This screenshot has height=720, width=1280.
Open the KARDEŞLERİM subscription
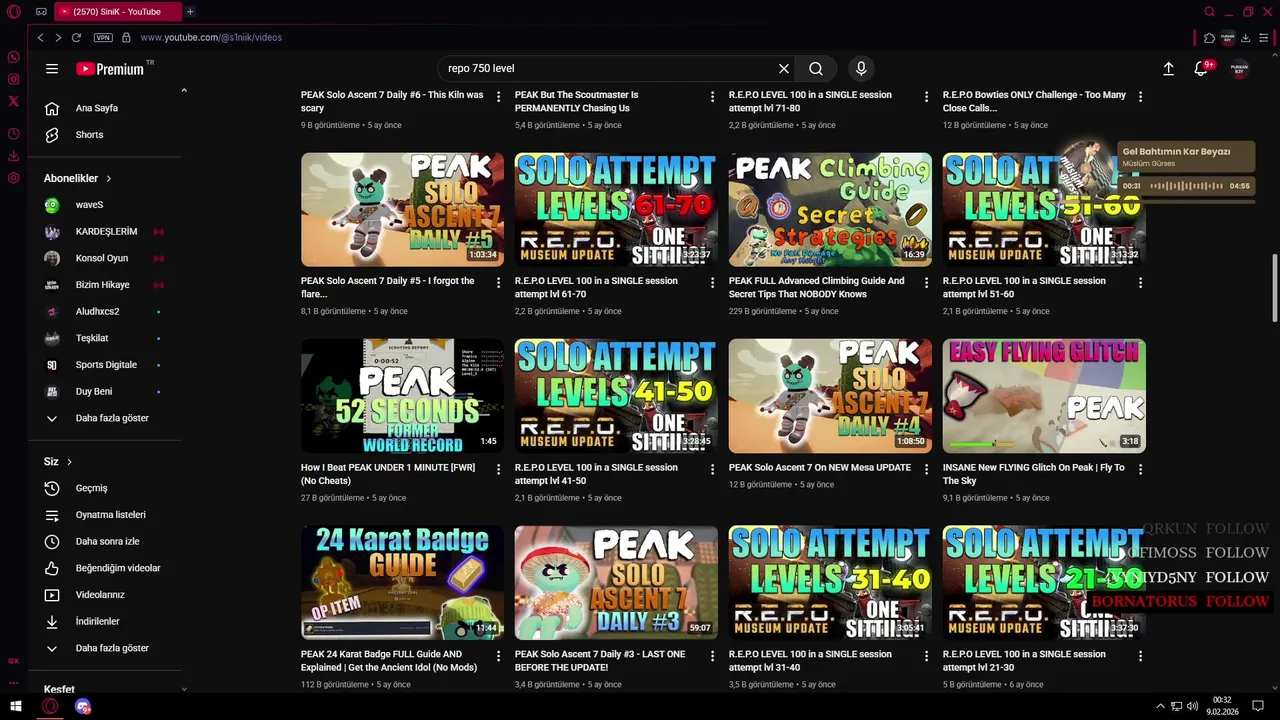point(105,231)
